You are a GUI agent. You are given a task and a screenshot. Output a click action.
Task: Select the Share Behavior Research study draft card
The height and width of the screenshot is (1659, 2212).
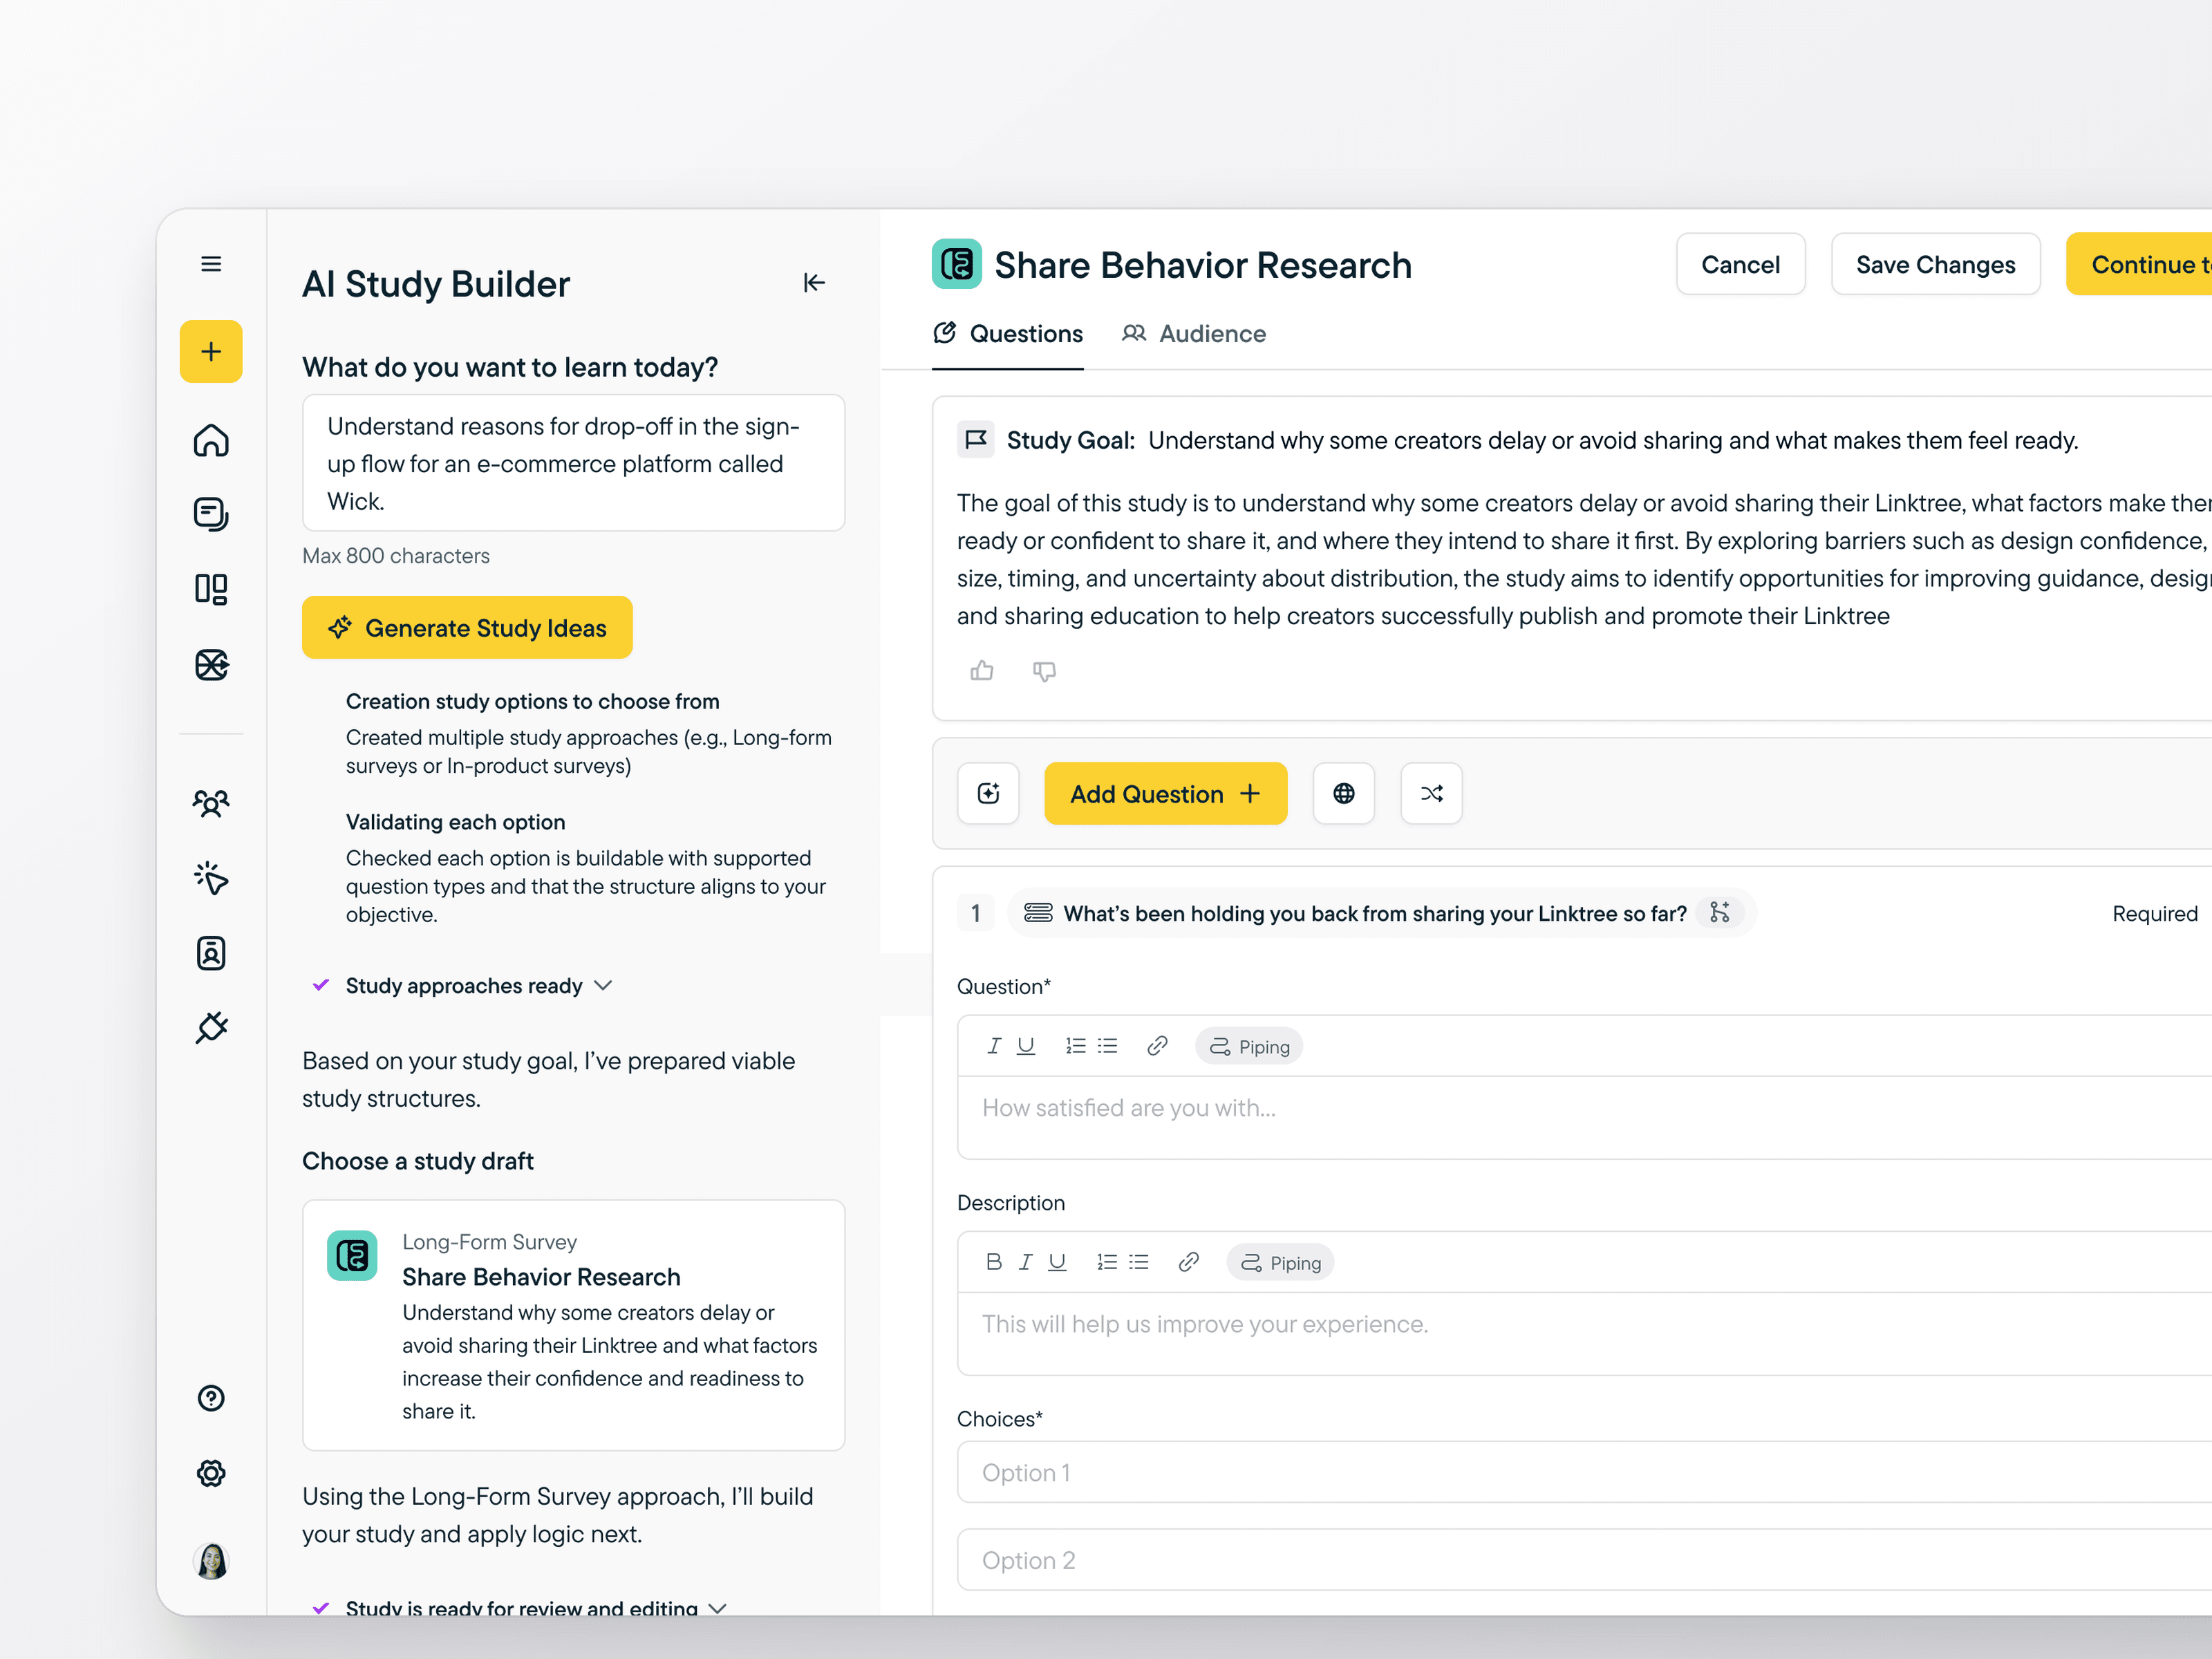coord(573,1325)
